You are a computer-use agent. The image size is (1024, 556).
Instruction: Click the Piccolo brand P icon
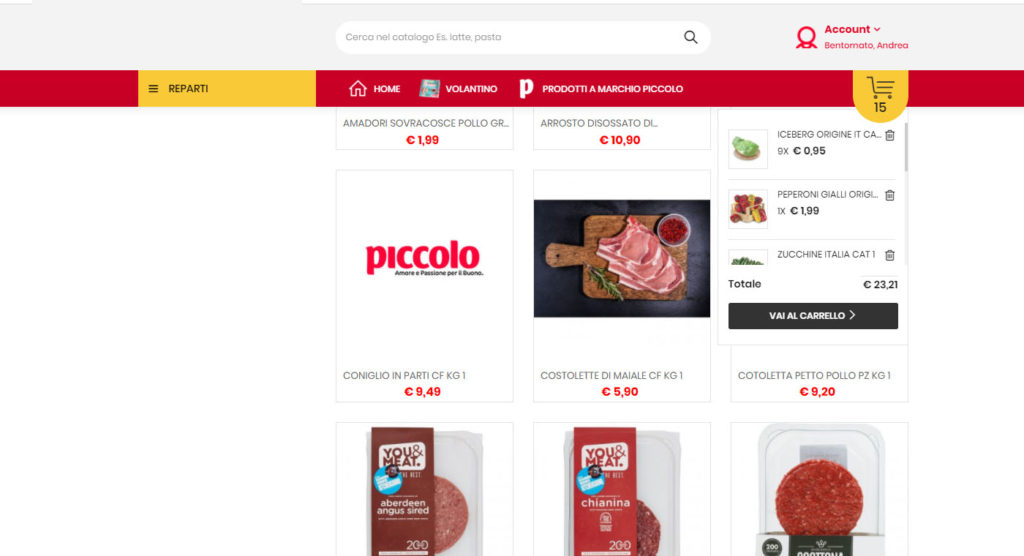point(526,88)
